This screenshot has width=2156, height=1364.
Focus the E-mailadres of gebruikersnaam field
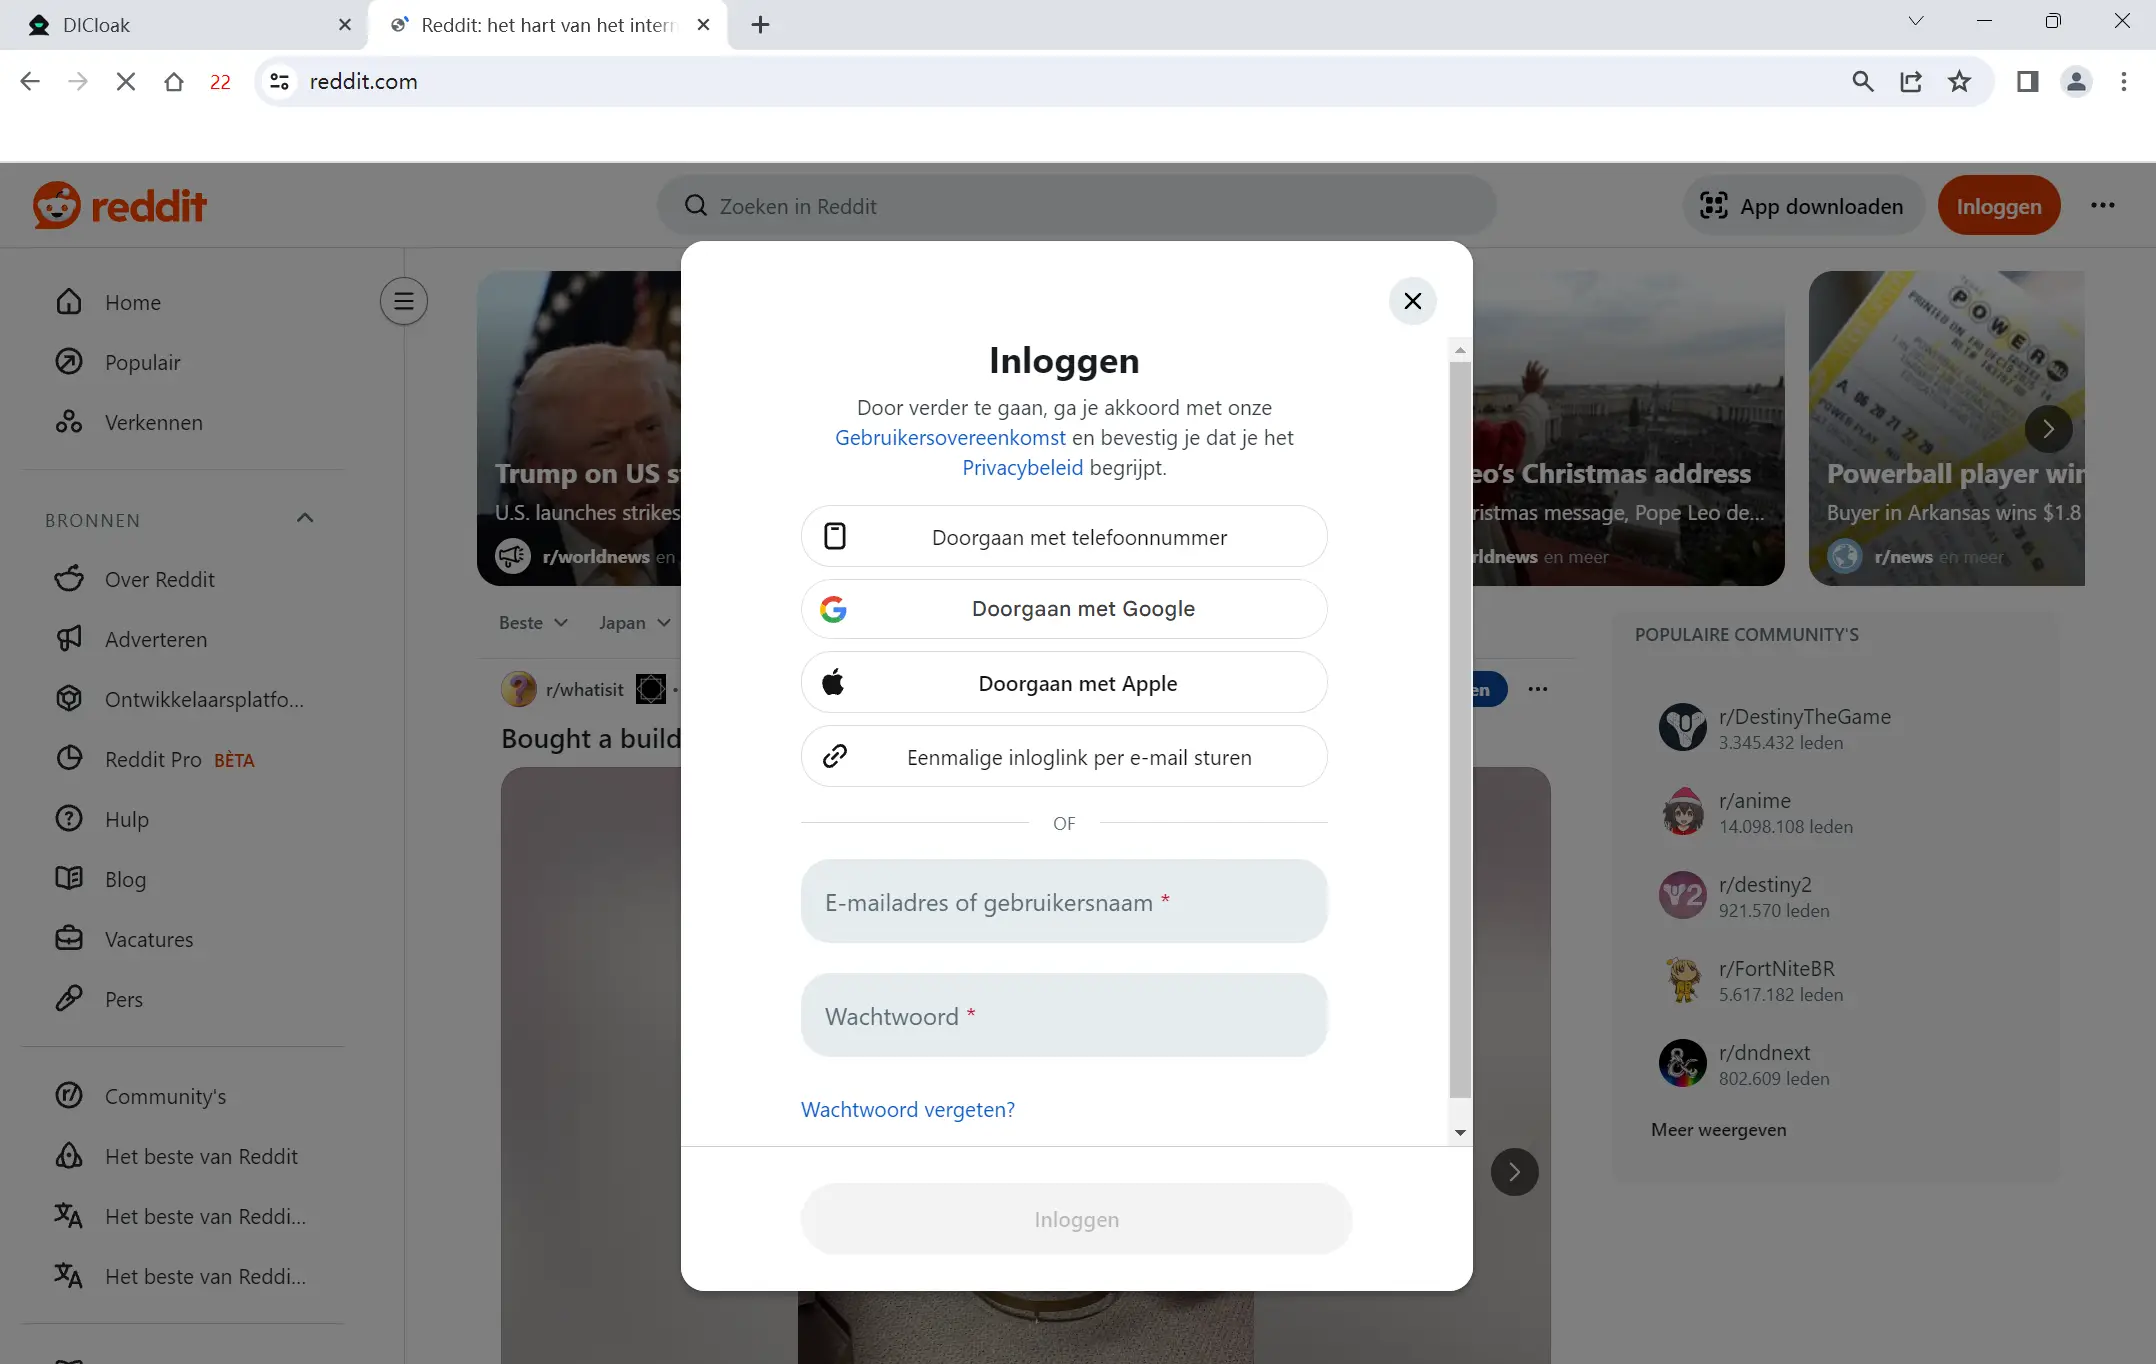point(1063,902)
